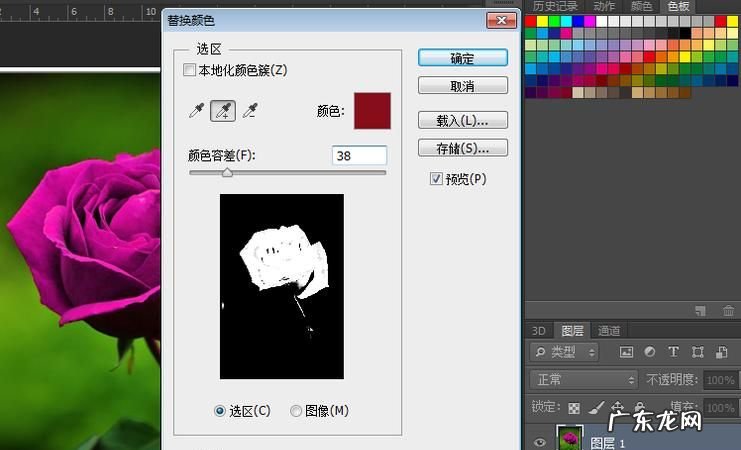The height and width of the screenshot is (450, 741).
Task: Switch to the 色板 tab
Action: (679, 6)
